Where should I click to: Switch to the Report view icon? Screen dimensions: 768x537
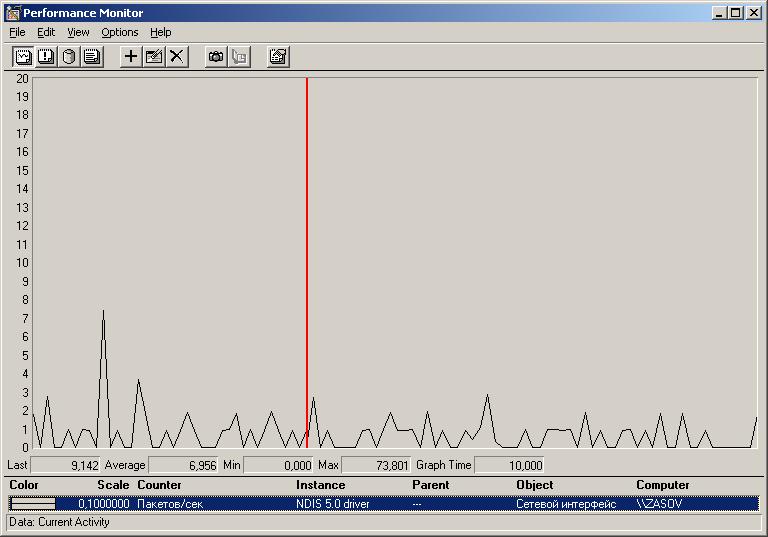92,57
